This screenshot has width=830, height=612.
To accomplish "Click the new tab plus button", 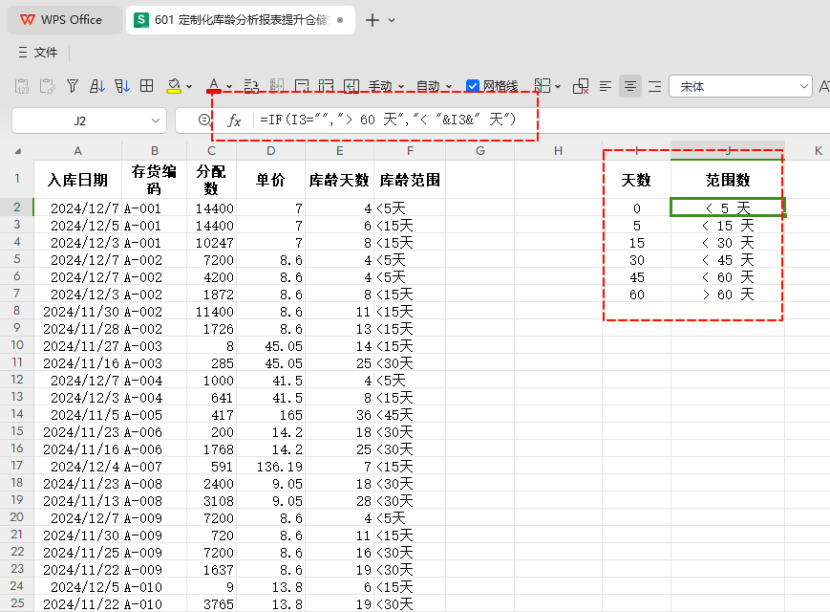I will click(x=372, y=20).
